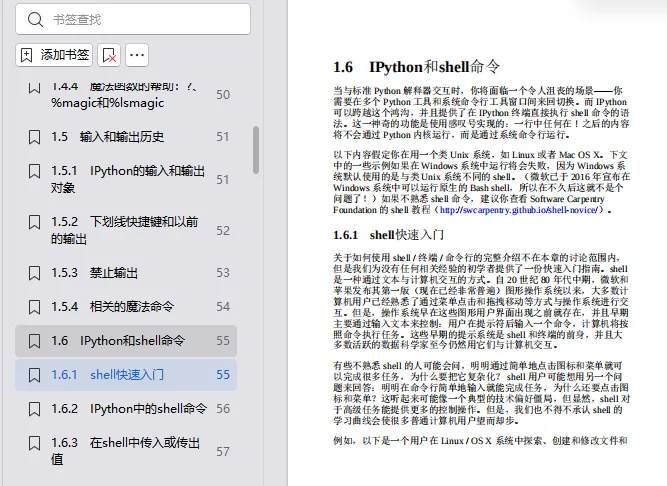The width and height of the screenshot is (667, 486).
Task: Click page number 53 in bookmark list
Action: (x=223, y=273)
